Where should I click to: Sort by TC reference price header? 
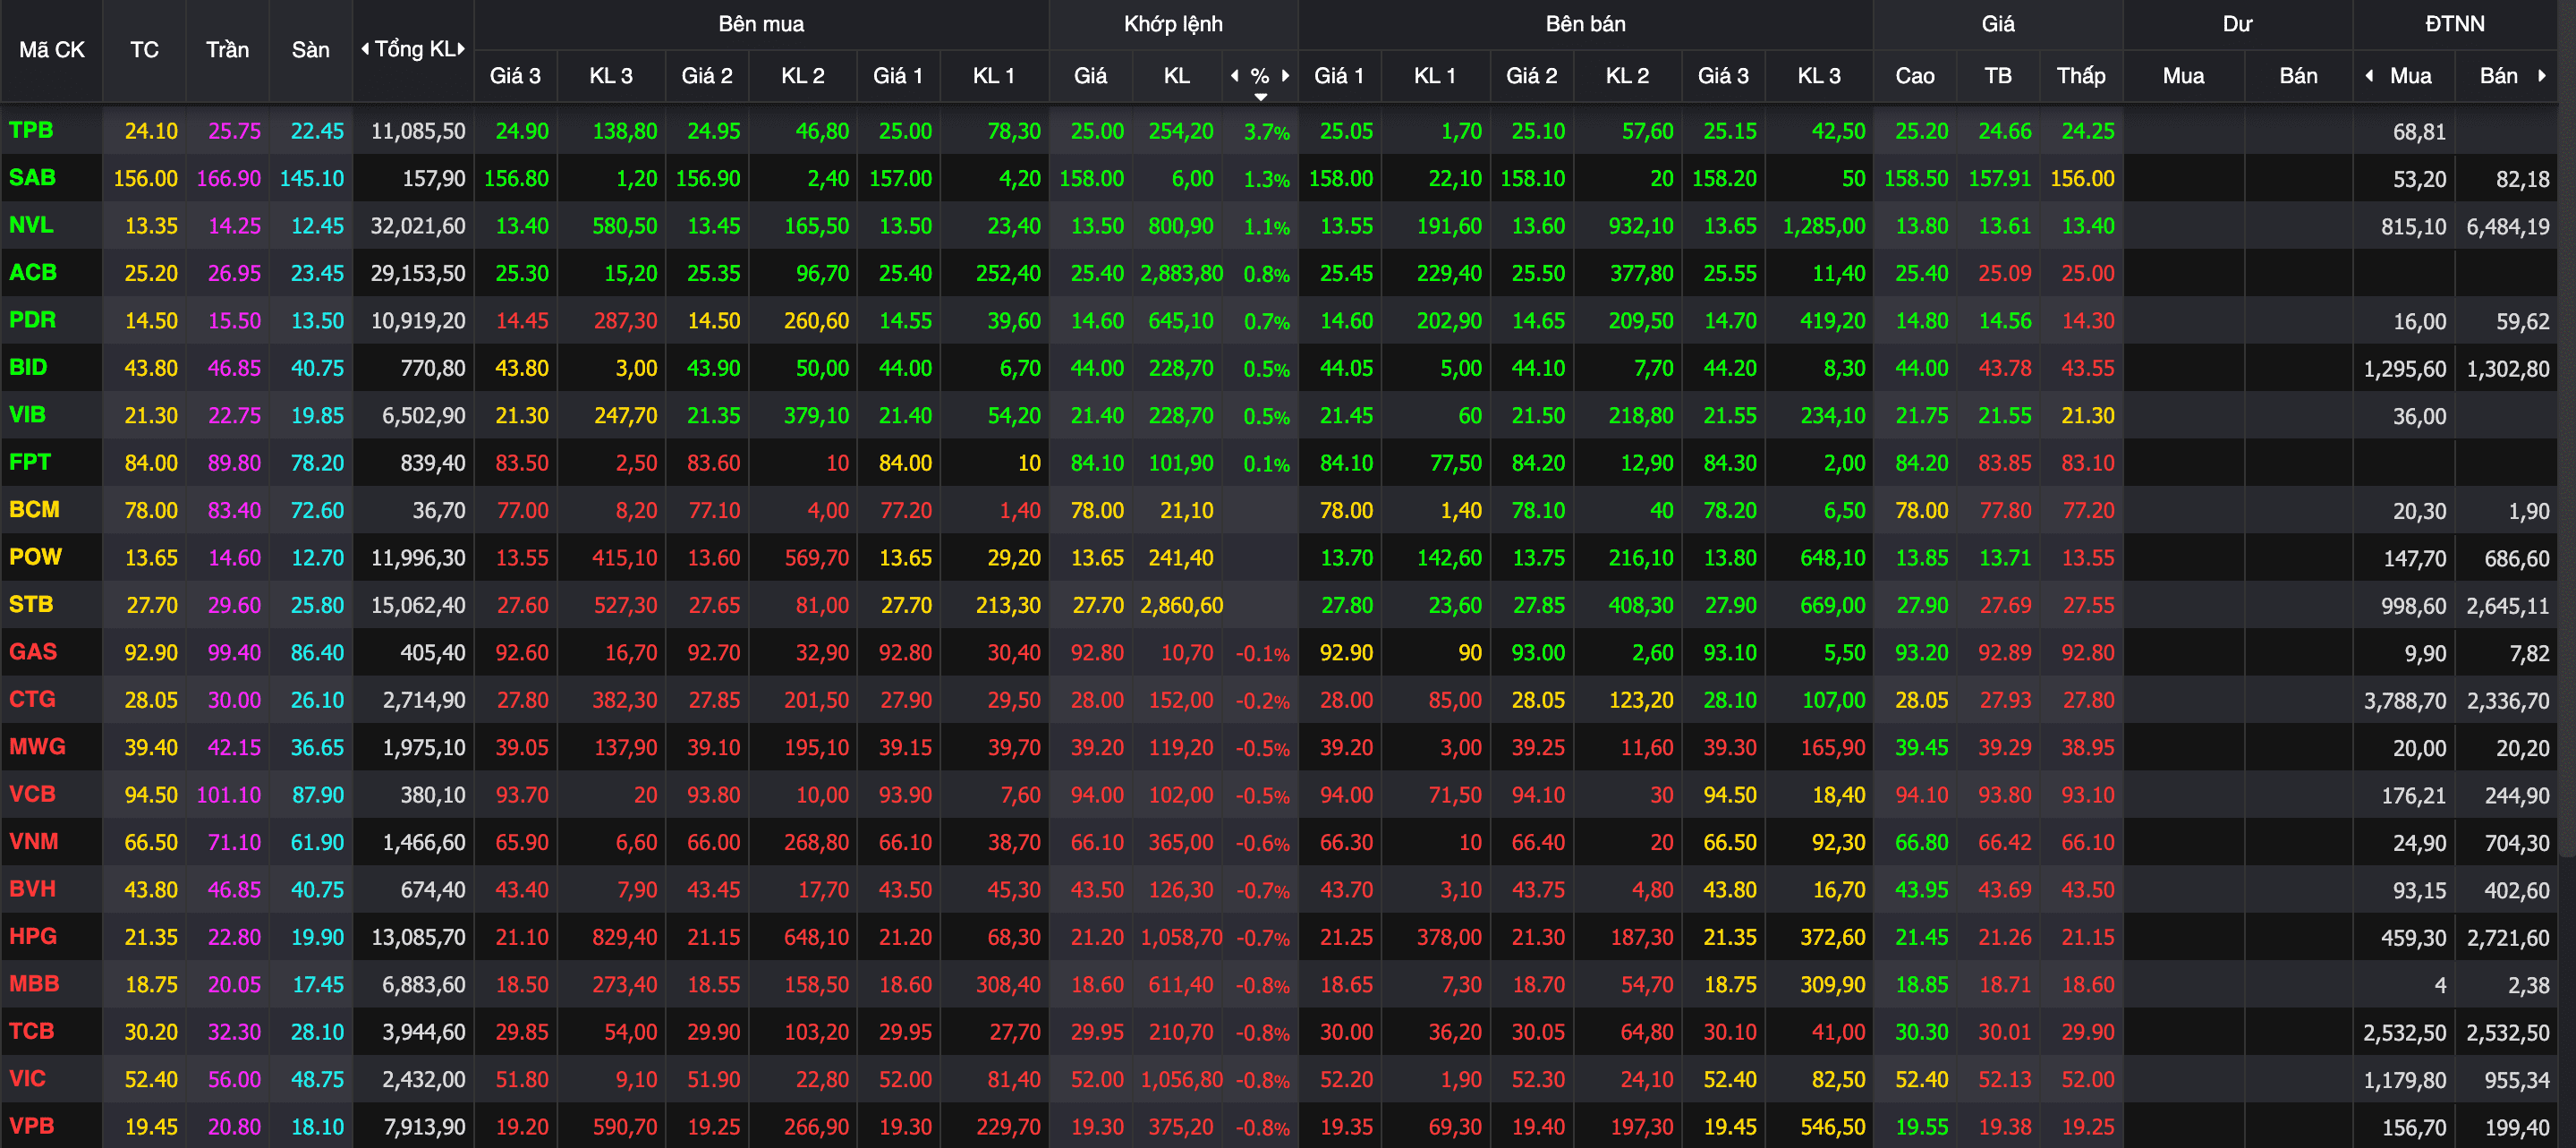(144, 50)
